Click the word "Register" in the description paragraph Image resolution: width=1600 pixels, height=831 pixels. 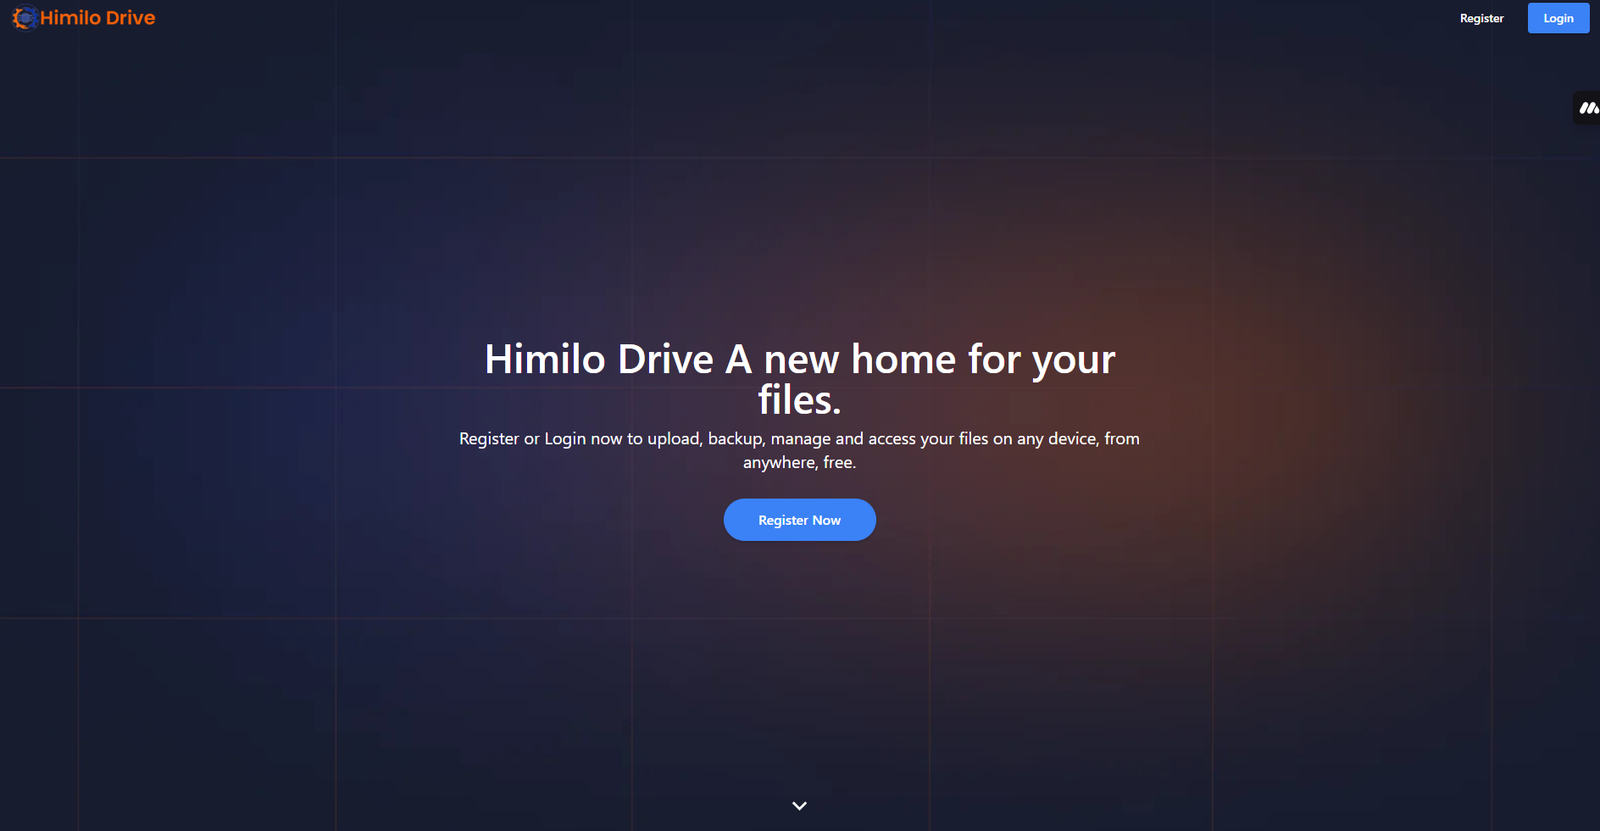pos(489,439)
